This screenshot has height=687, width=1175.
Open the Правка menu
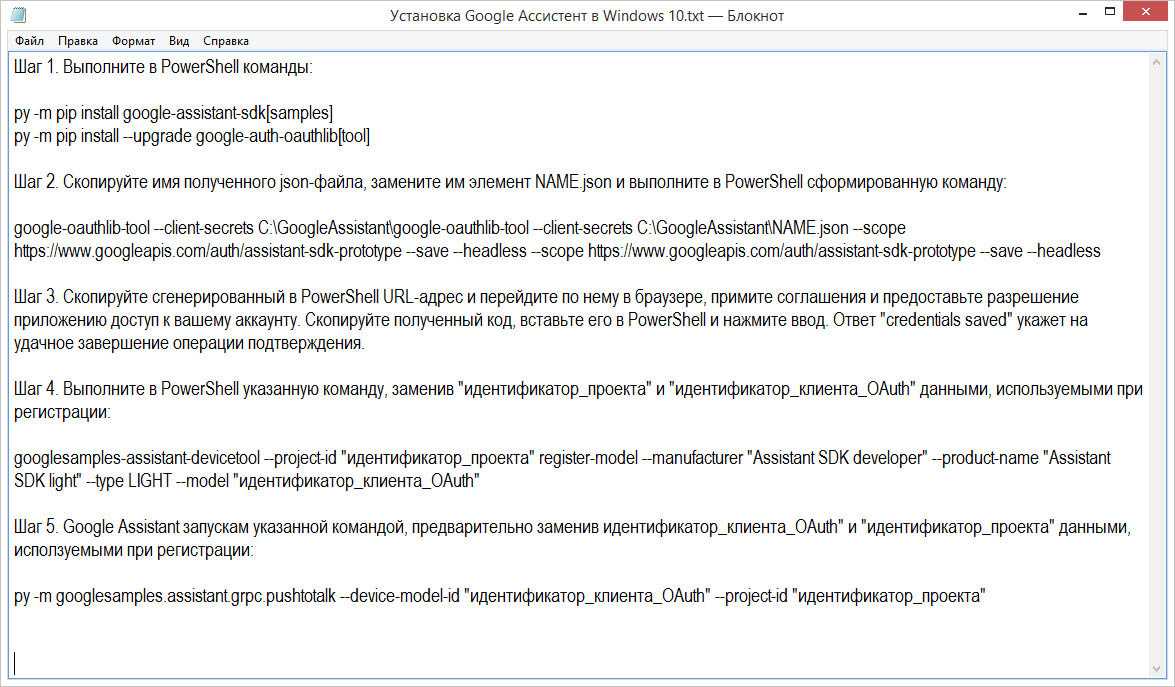(77, 41)
